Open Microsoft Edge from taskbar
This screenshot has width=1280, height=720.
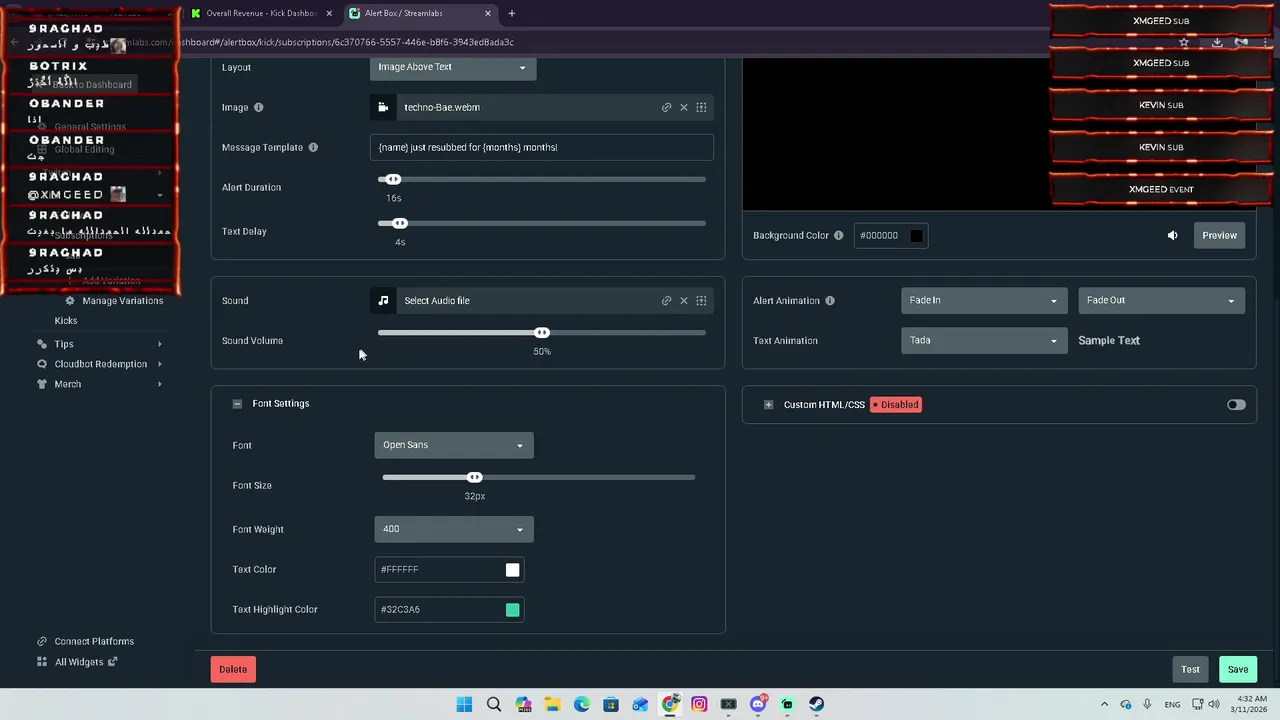[582, 704]
